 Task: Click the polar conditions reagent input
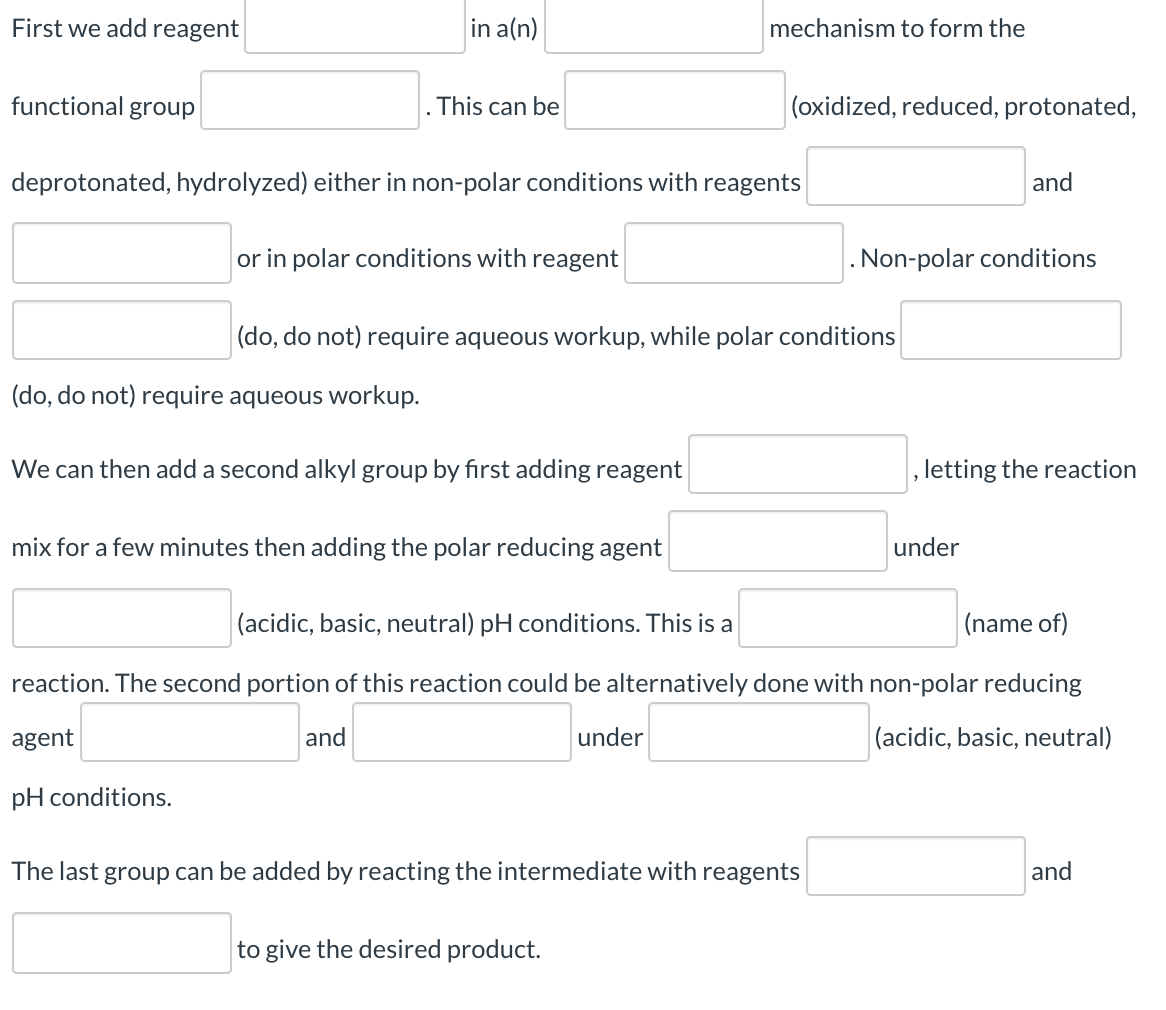click(x=733, y=252)
